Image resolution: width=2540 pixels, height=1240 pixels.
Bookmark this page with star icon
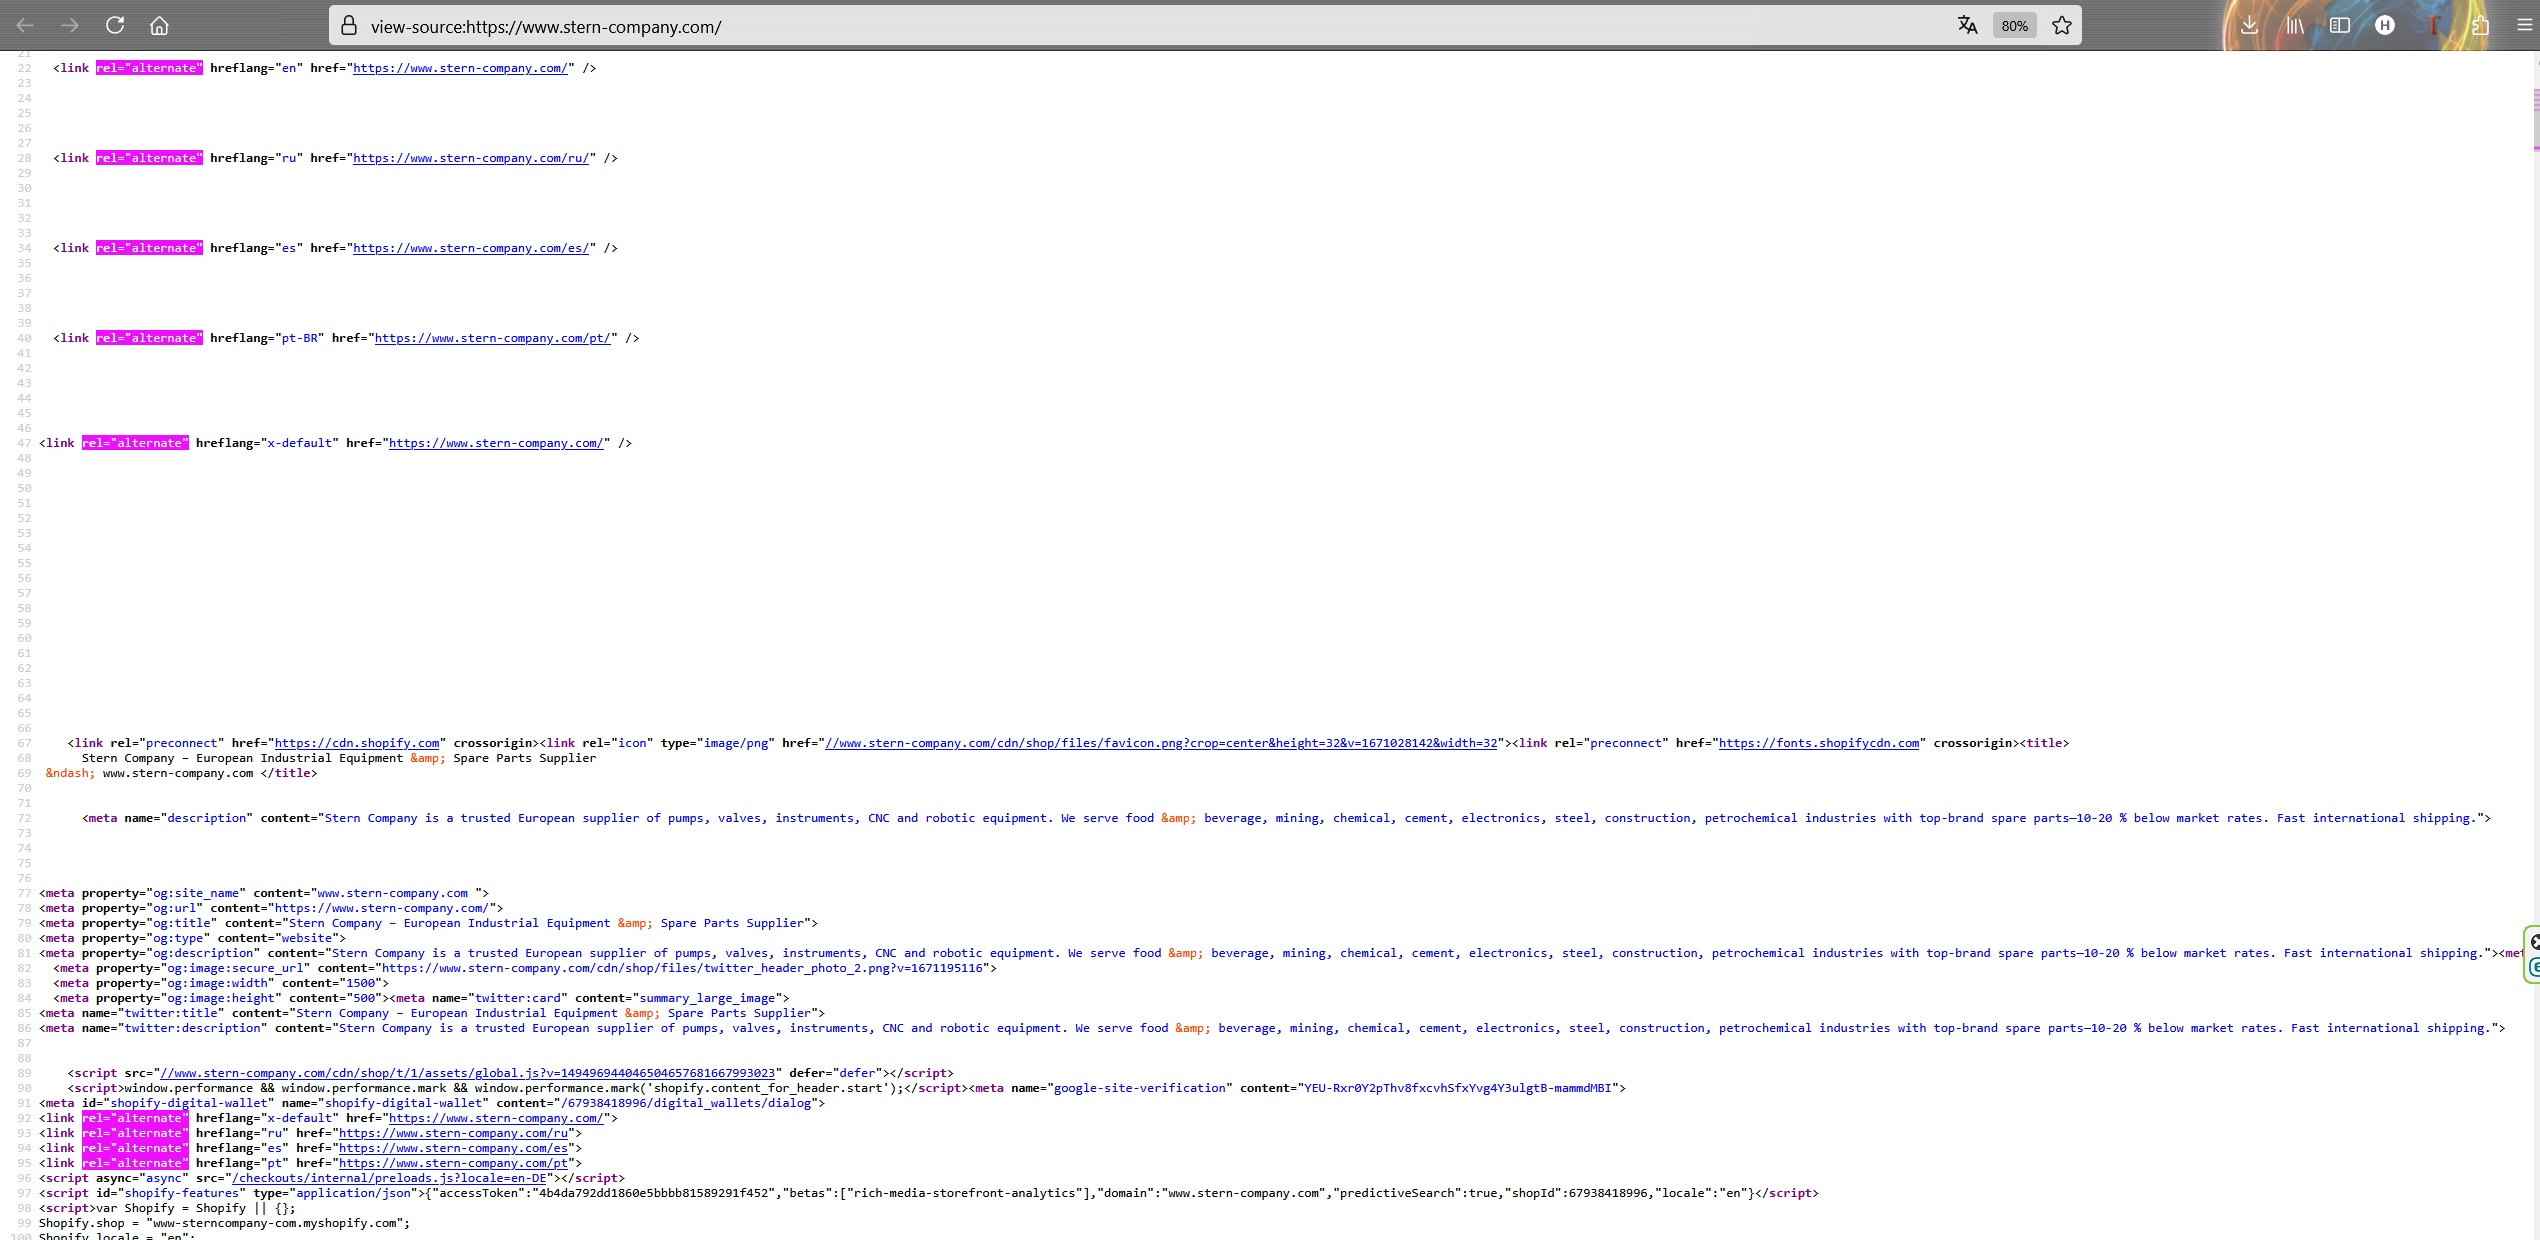(2062, 26)
